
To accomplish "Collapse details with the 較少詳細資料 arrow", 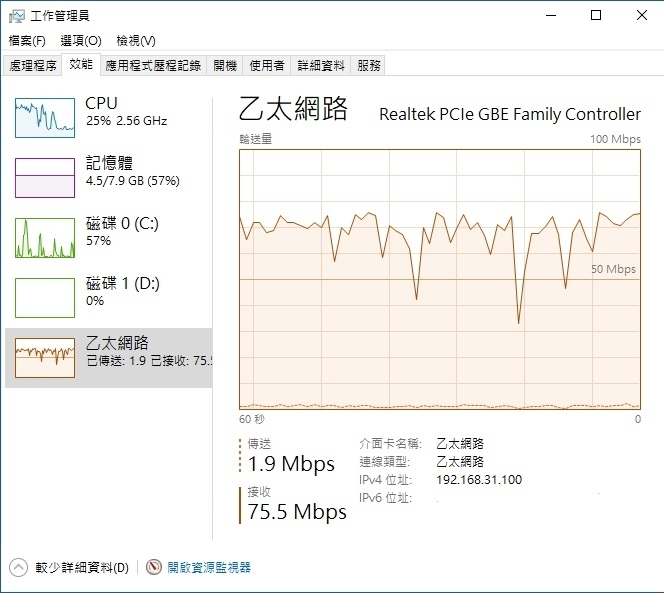I will 18,567.
